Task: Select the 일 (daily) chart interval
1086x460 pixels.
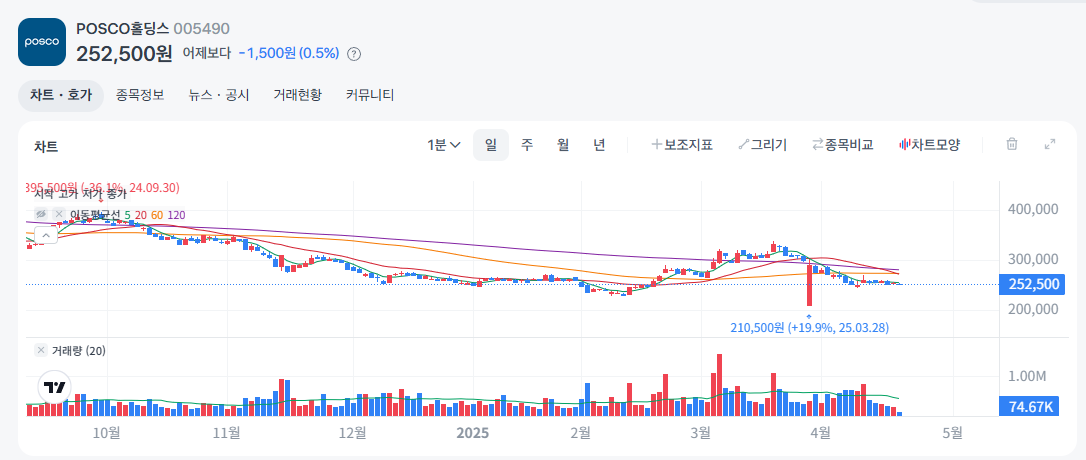Action: coord(491,145)
